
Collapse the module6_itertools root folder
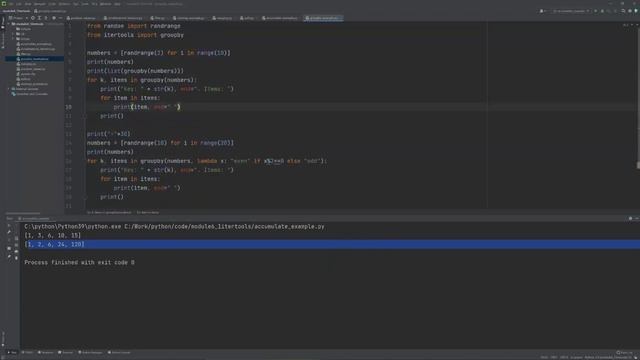8,24
